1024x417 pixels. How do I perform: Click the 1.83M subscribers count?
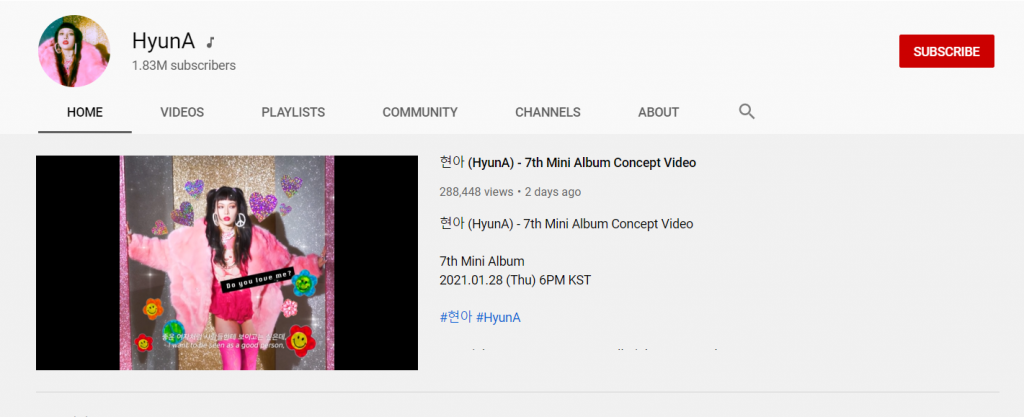[x=184, y=66]
